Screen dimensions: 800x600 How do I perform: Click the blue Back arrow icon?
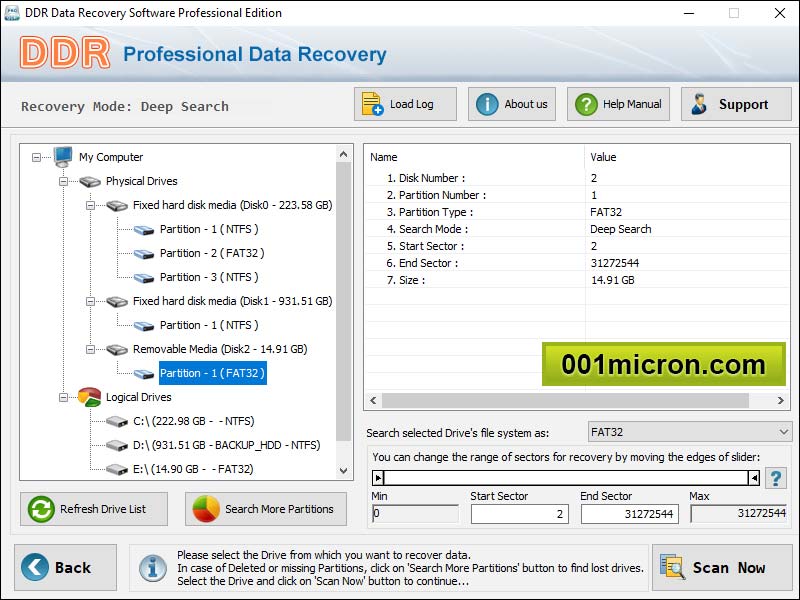click(x=35, y=567)
